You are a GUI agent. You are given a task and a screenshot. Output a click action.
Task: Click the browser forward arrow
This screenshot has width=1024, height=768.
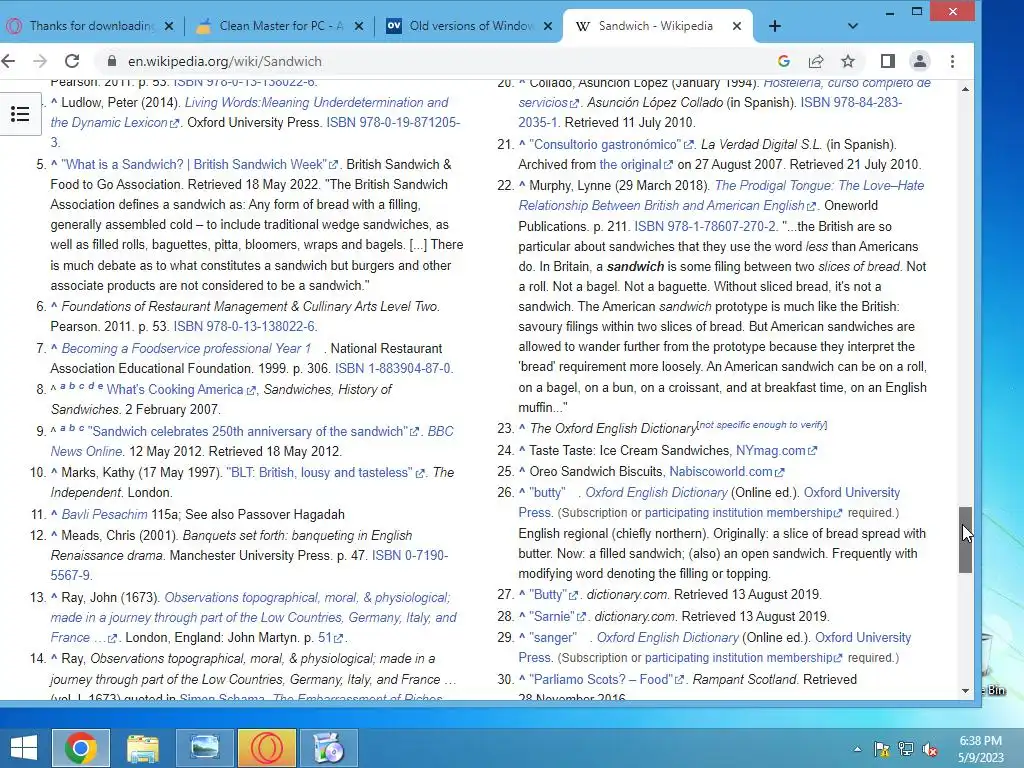tap(40, 61)
